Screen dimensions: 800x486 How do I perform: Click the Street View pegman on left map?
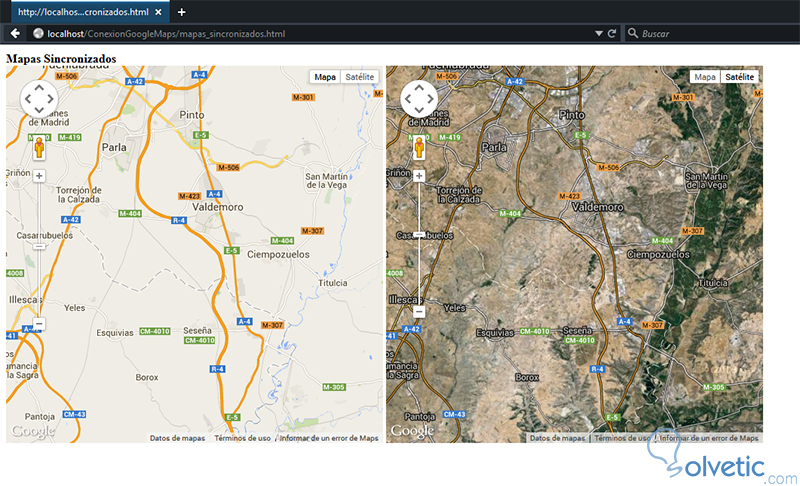coord(39,148)
